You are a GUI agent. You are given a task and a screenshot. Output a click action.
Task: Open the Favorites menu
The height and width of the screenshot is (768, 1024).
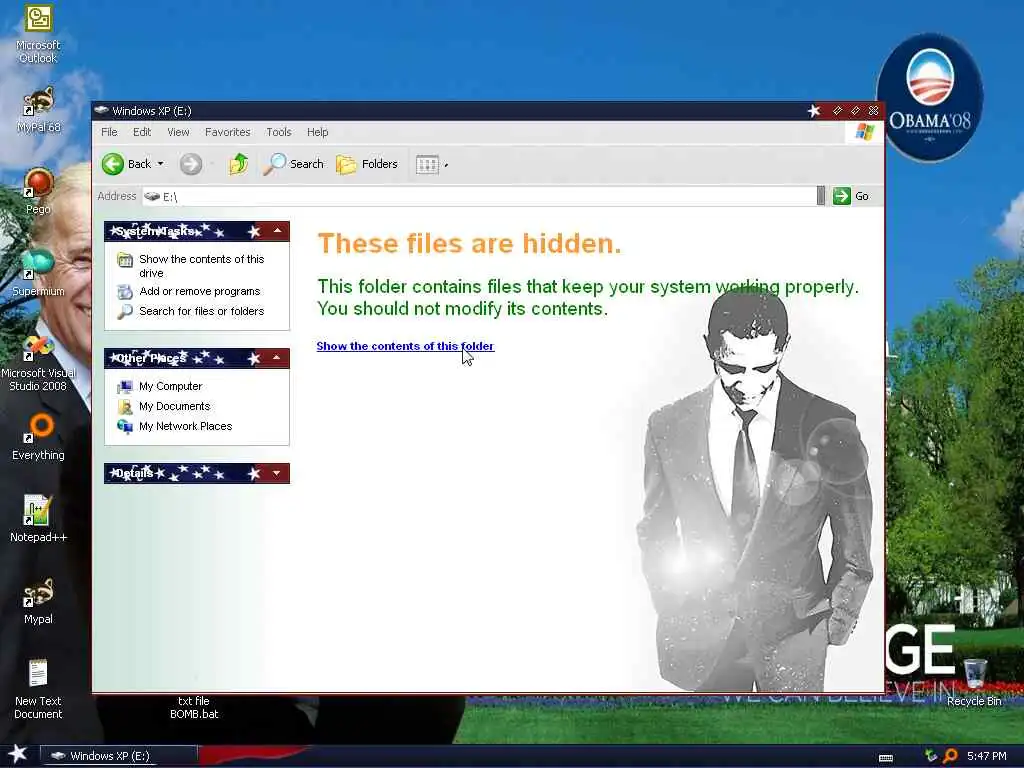227,132
